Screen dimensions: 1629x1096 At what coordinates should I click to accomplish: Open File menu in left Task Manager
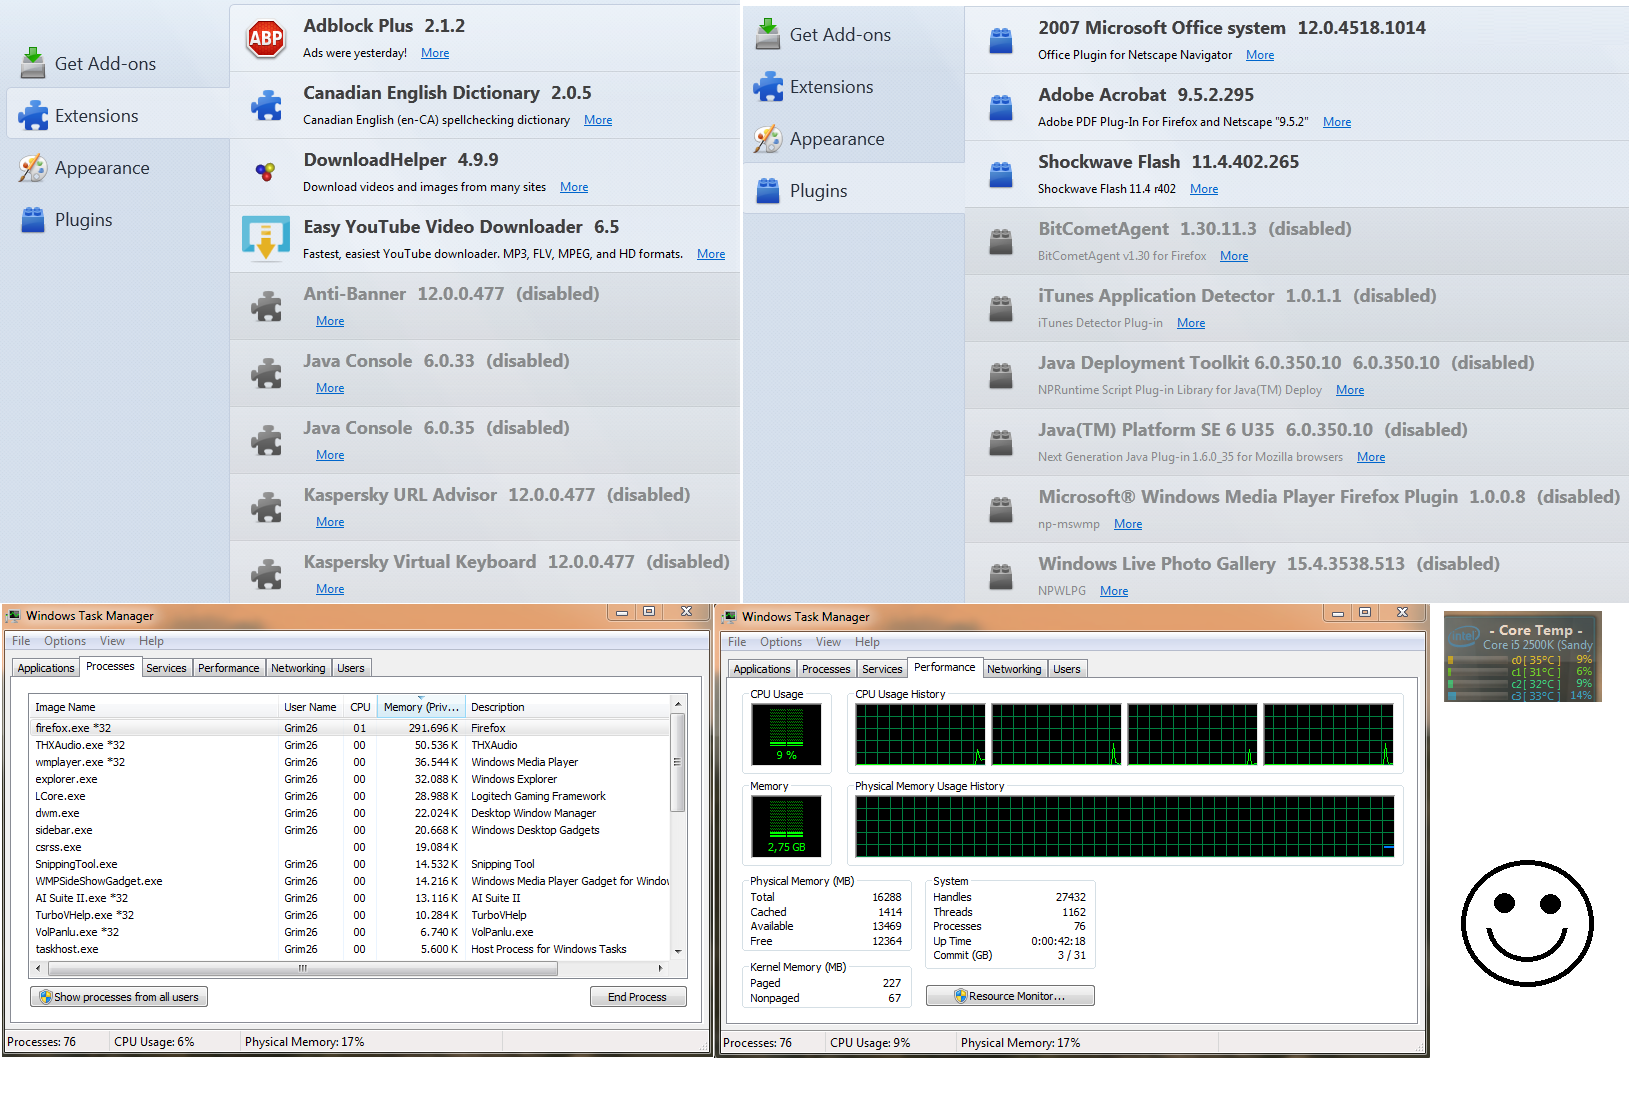(21, 641)
